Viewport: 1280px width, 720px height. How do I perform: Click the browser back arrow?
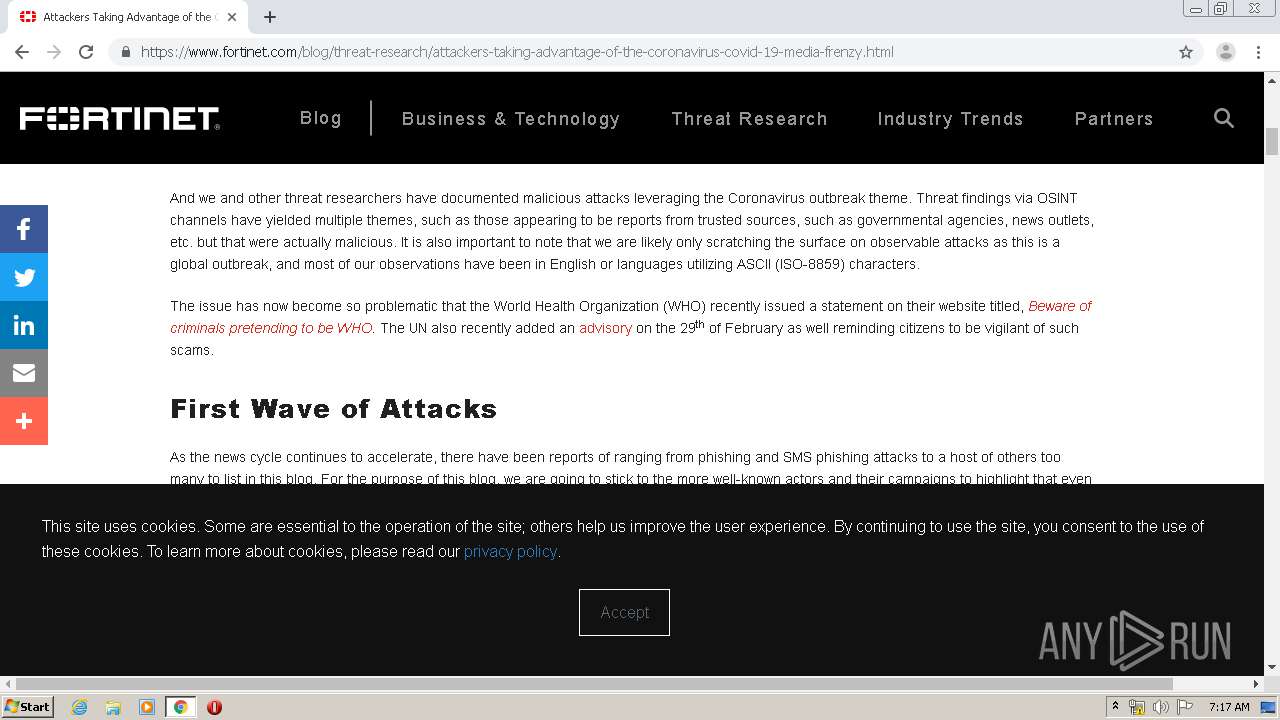tap(22, 52)
